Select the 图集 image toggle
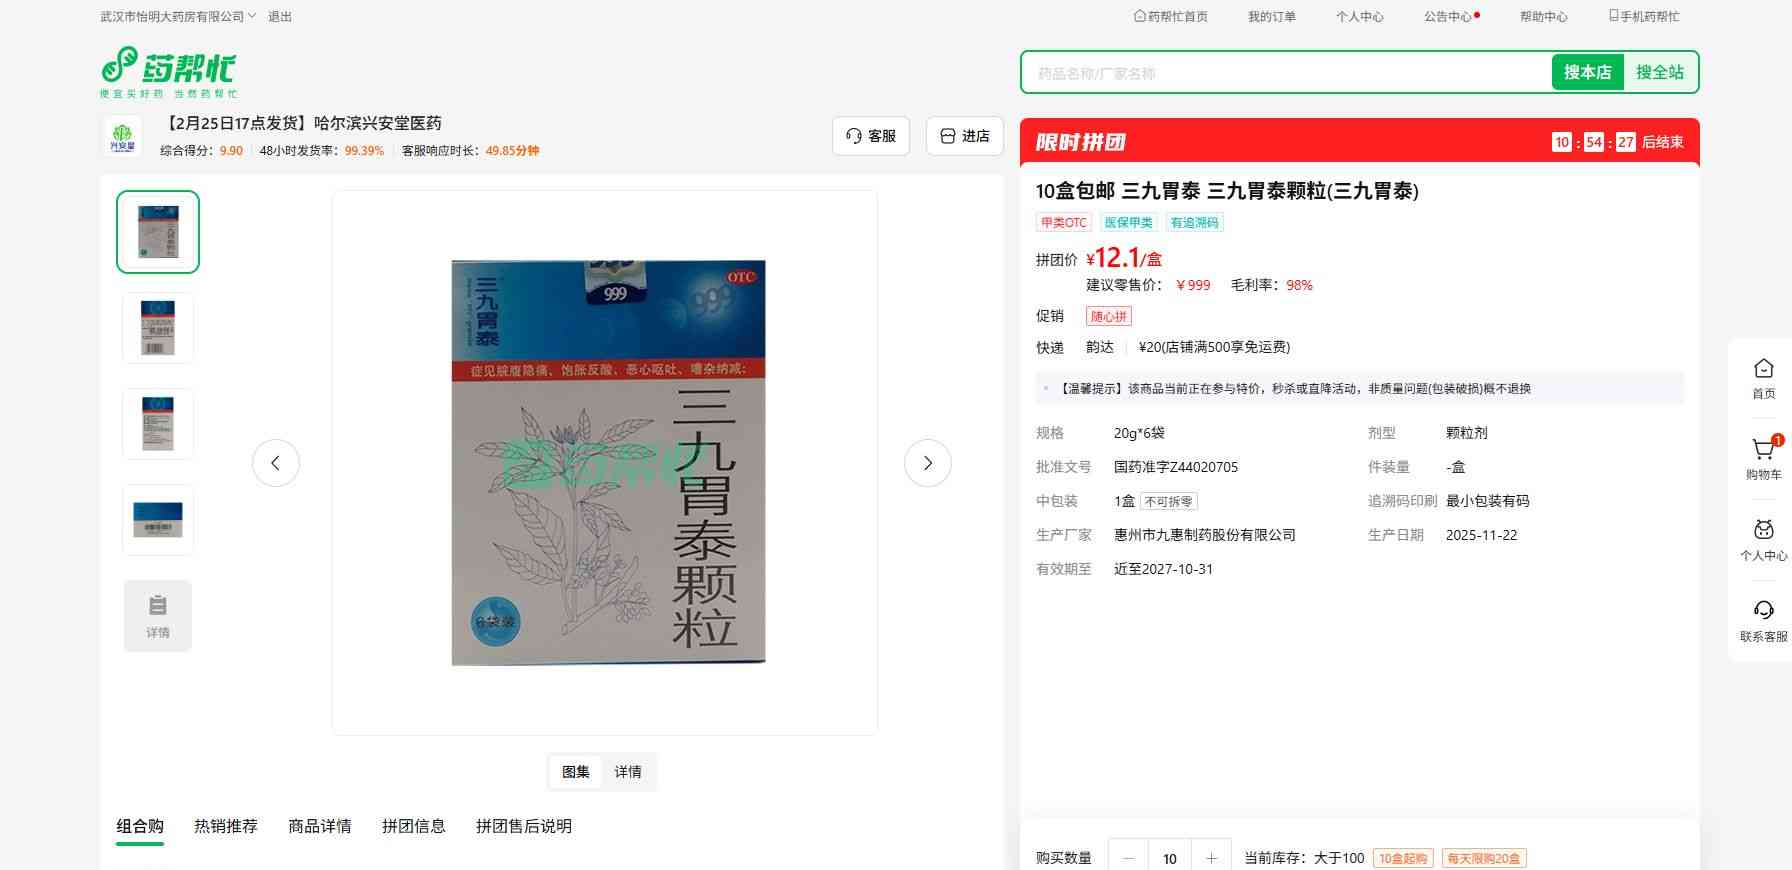The image size is (1792, 870). tap(576, 772)
